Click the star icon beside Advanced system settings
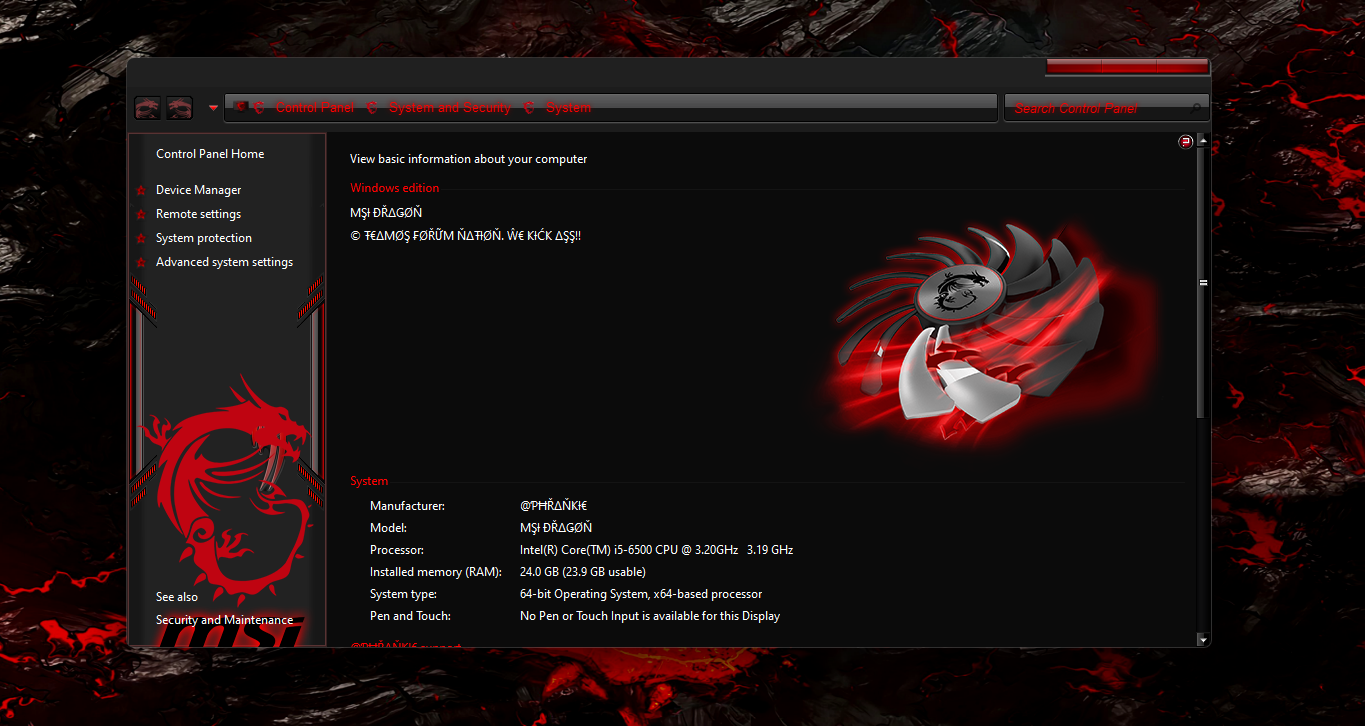This screenshot has height=726, width=1365. [x=141, y=262]
